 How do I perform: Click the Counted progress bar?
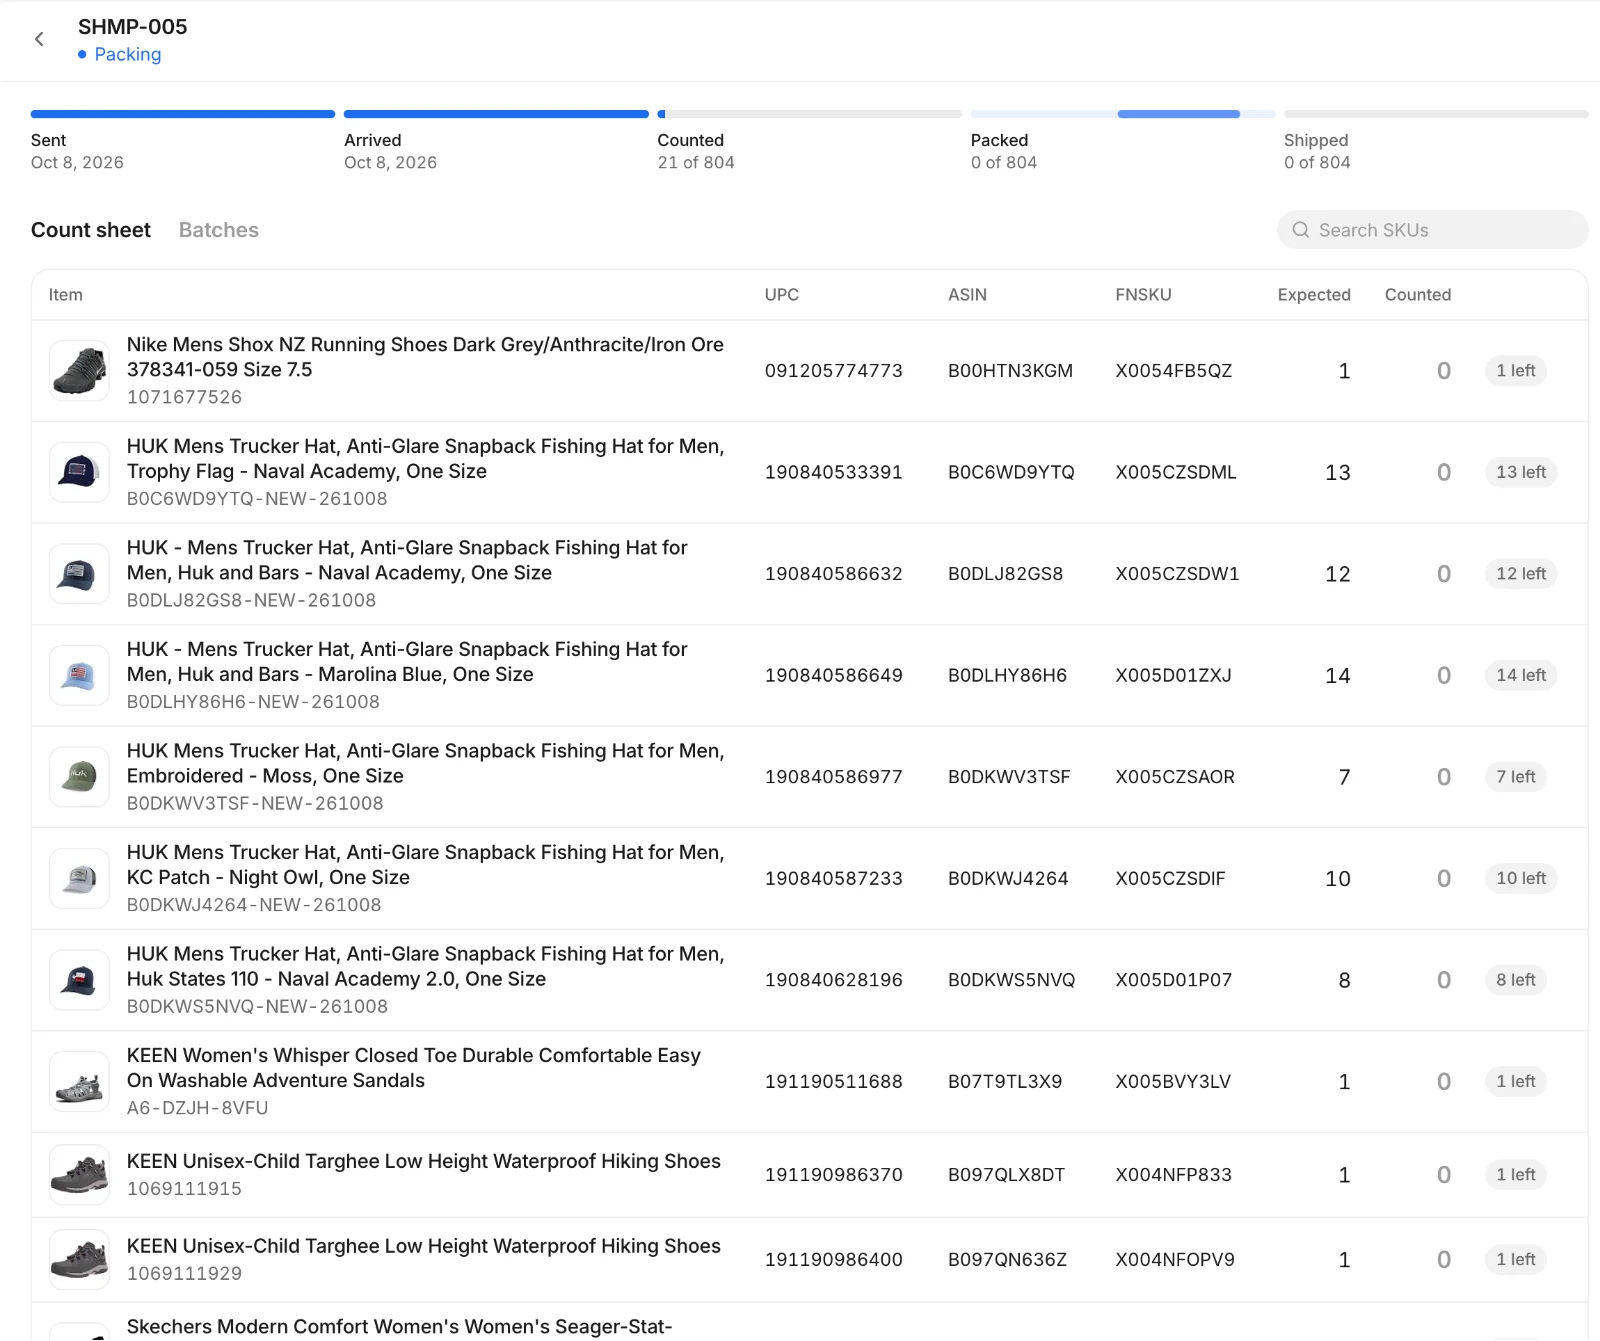click(x=809, y=114)
